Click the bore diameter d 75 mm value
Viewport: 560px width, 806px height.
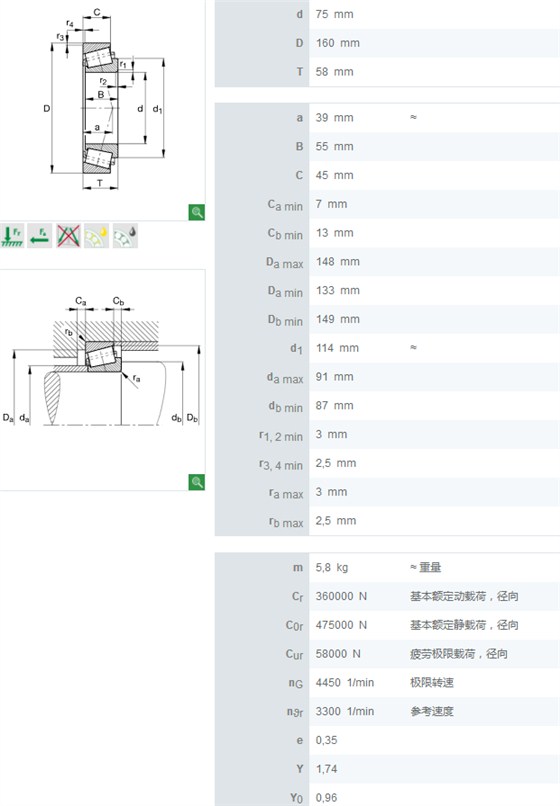coord(334,14)
